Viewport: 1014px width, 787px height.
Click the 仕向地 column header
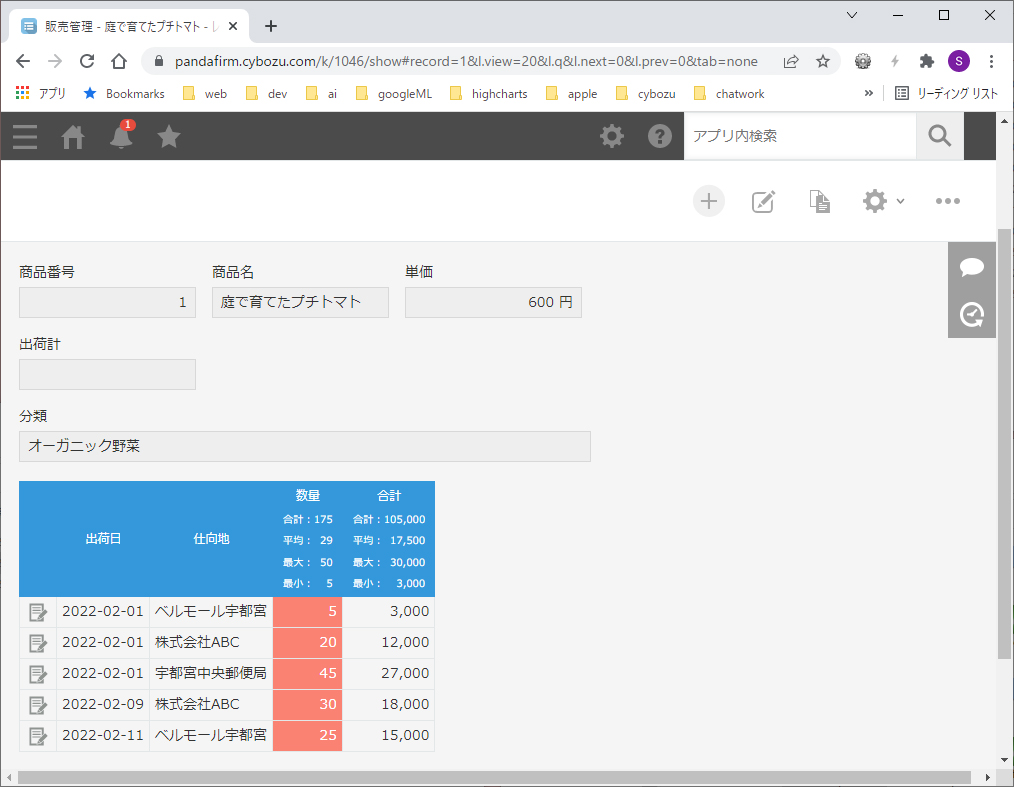click(211, 539)
